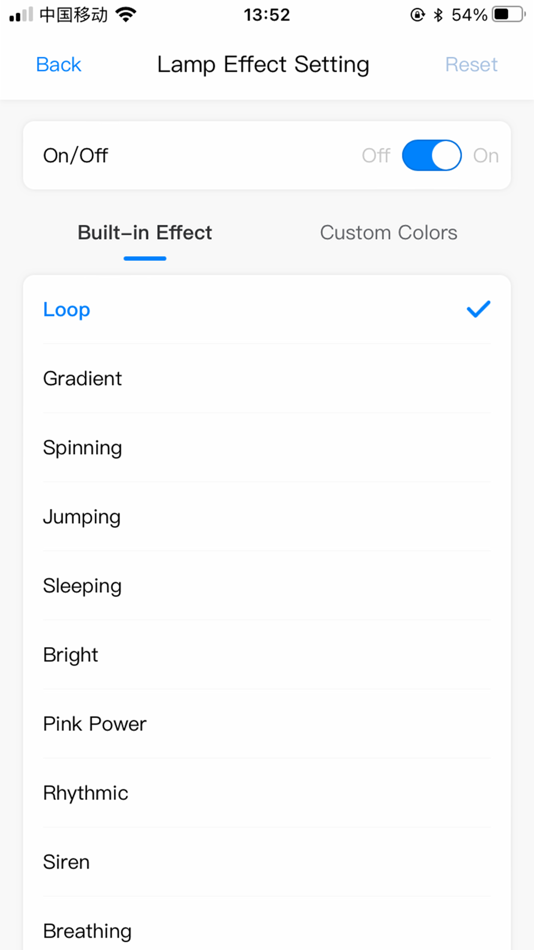Tap the cellular signal bars icon
The height and width of the screenshot is (950, 534).
[x=21, y=15]
